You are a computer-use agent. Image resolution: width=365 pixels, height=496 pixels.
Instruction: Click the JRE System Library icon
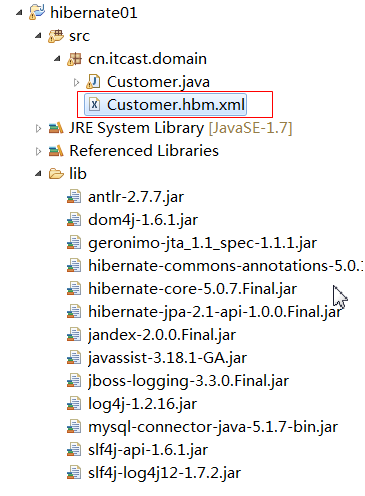click(56, 128)
